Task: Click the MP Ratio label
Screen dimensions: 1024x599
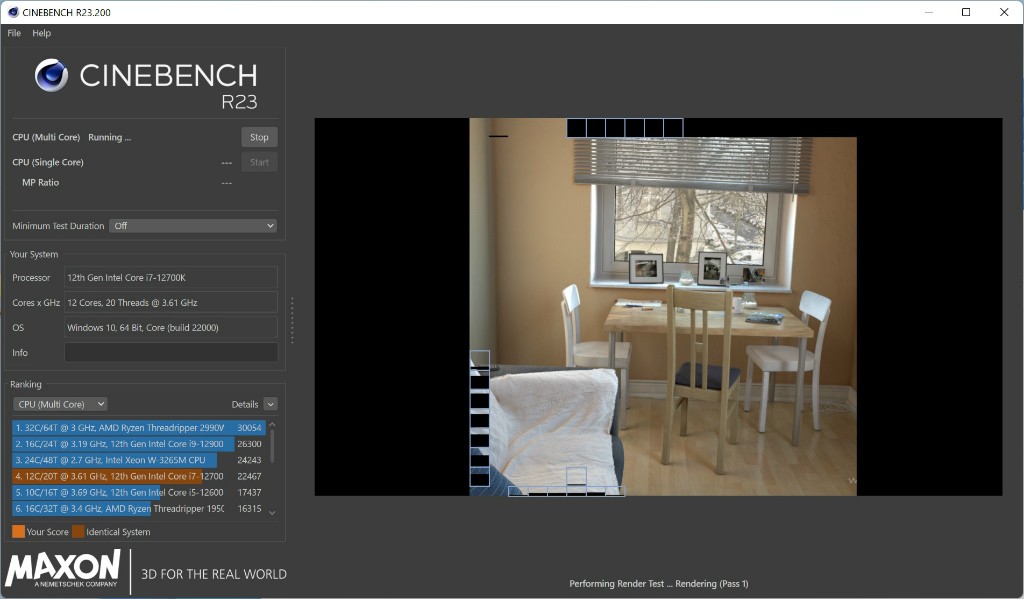Action: (x=40, y=183)
